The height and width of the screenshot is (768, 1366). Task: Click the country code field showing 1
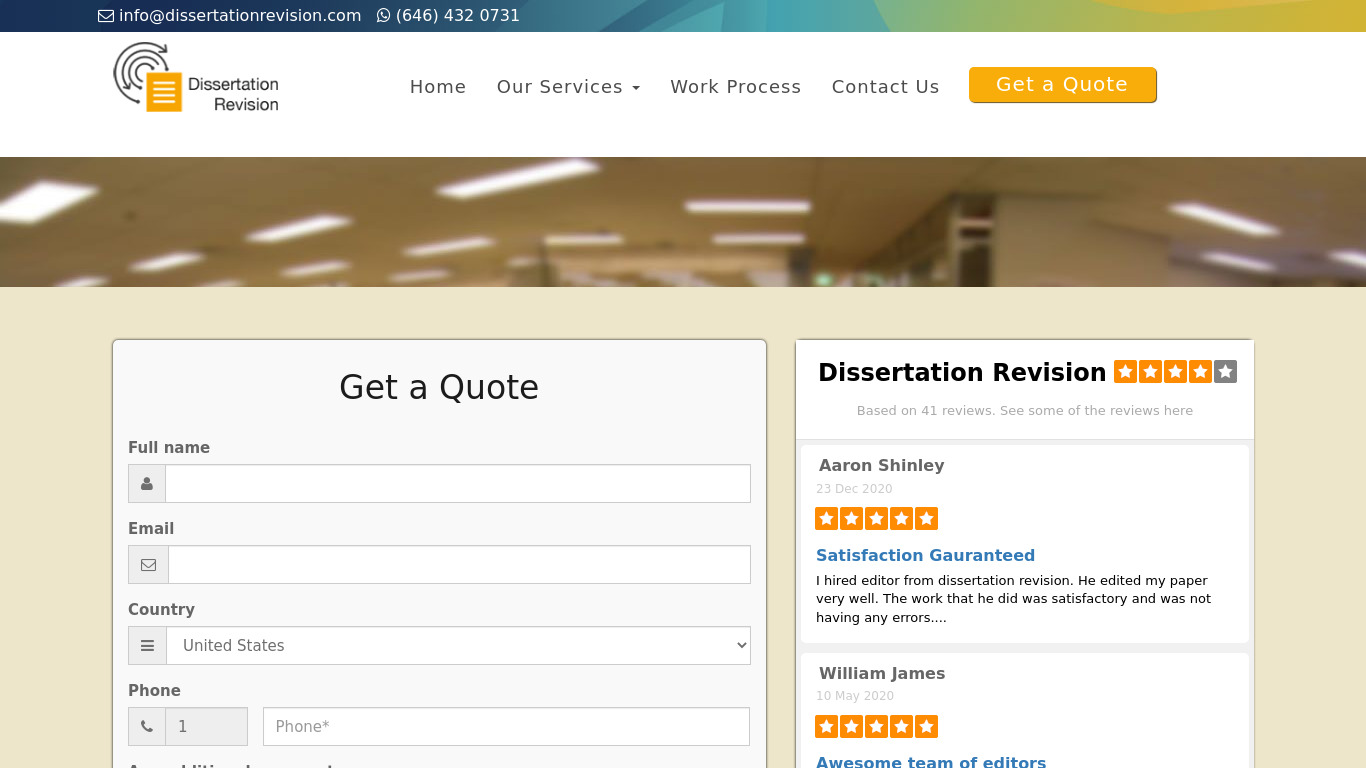point(207,727)
